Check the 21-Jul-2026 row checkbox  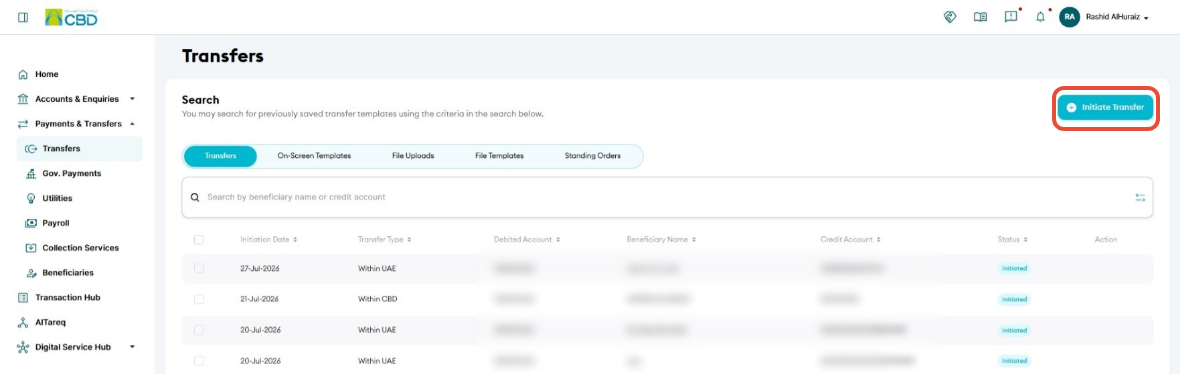199,299
